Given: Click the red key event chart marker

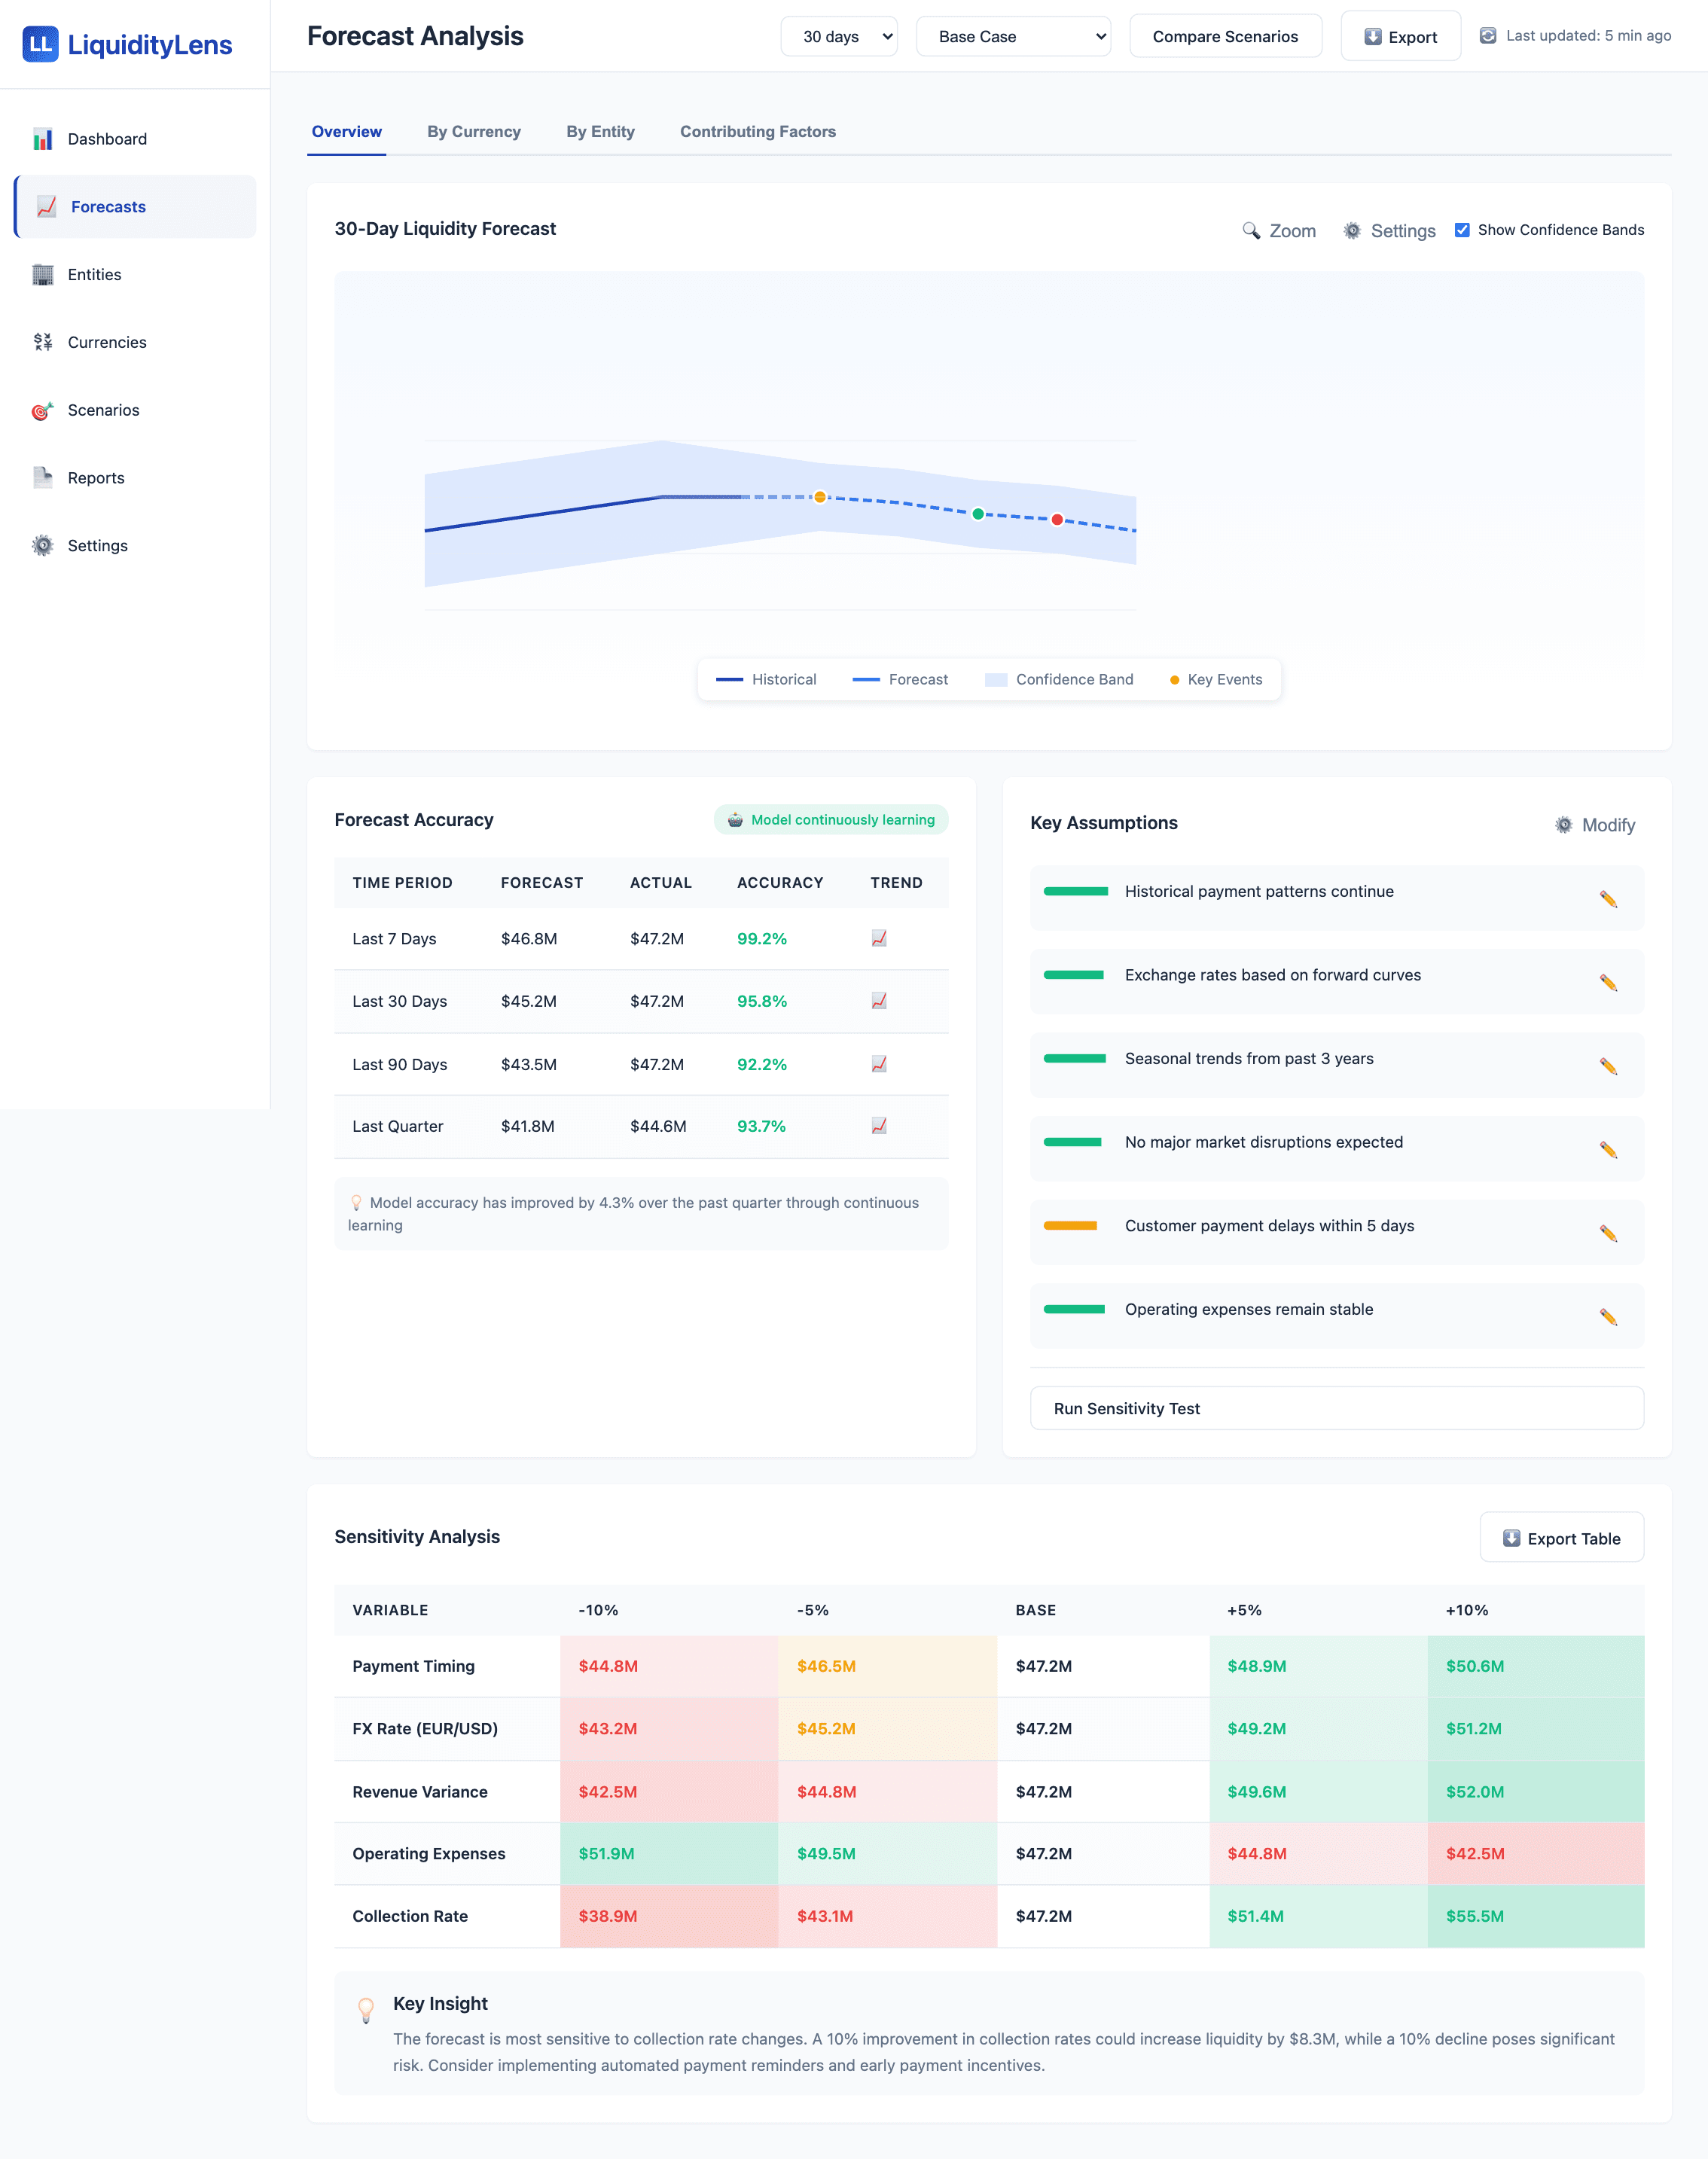Looking at the screenshot, I should 1057,520.
